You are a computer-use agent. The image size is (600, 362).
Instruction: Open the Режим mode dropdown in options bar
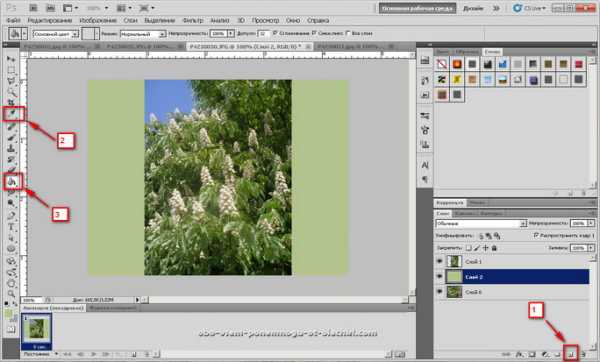tap(143, 34)
